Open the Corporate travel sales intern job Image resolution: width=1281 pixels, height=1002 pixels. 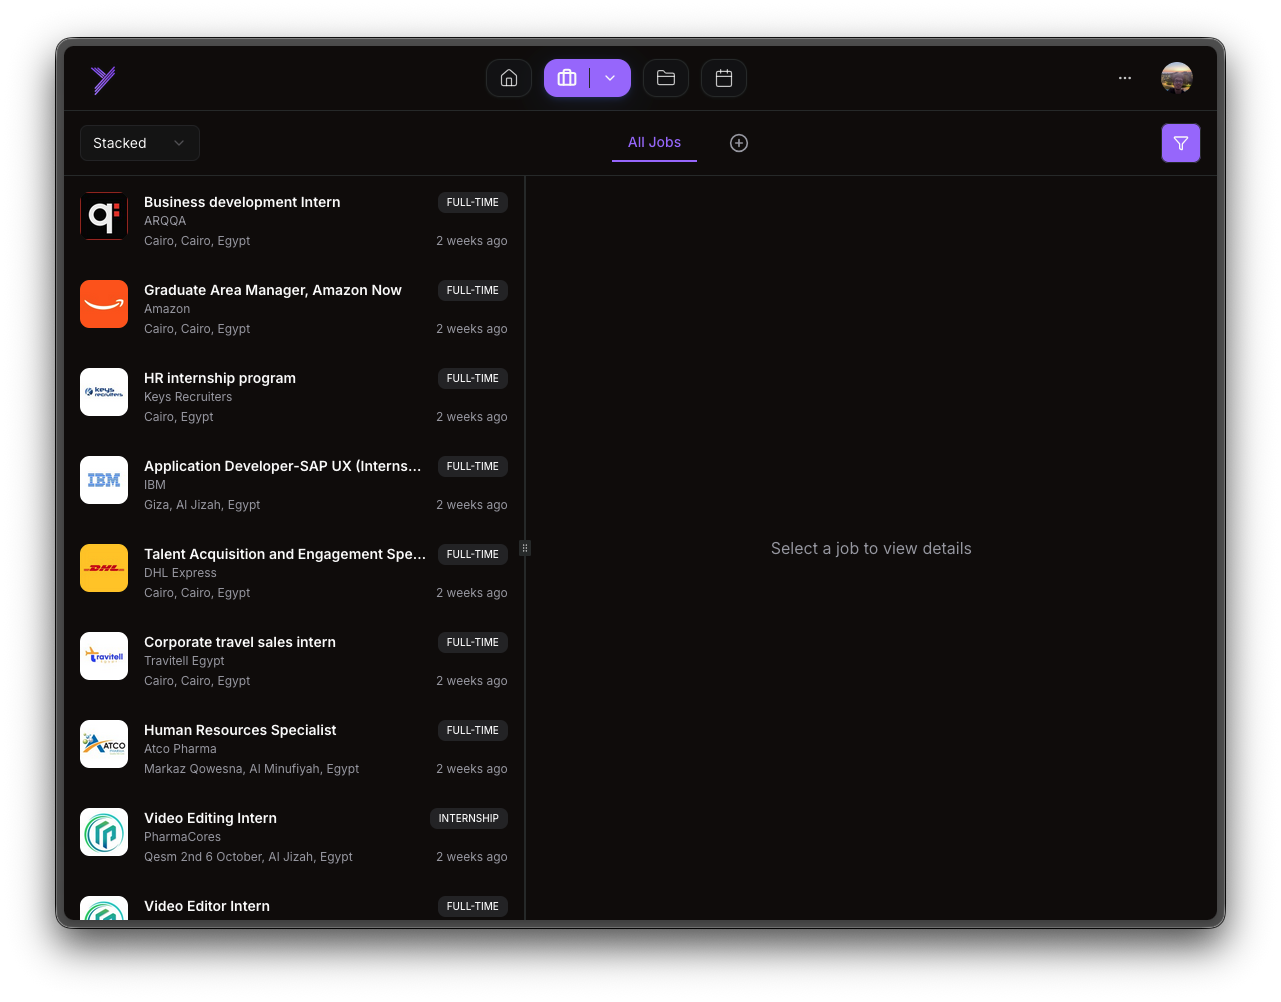tap(240, 642)
